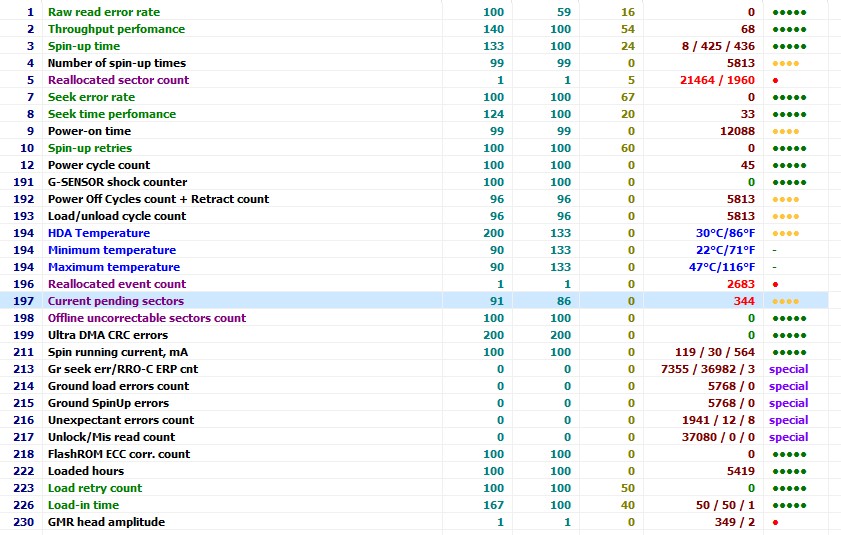Click temperature value 30°C/86°F

click(x=725, y=233)
